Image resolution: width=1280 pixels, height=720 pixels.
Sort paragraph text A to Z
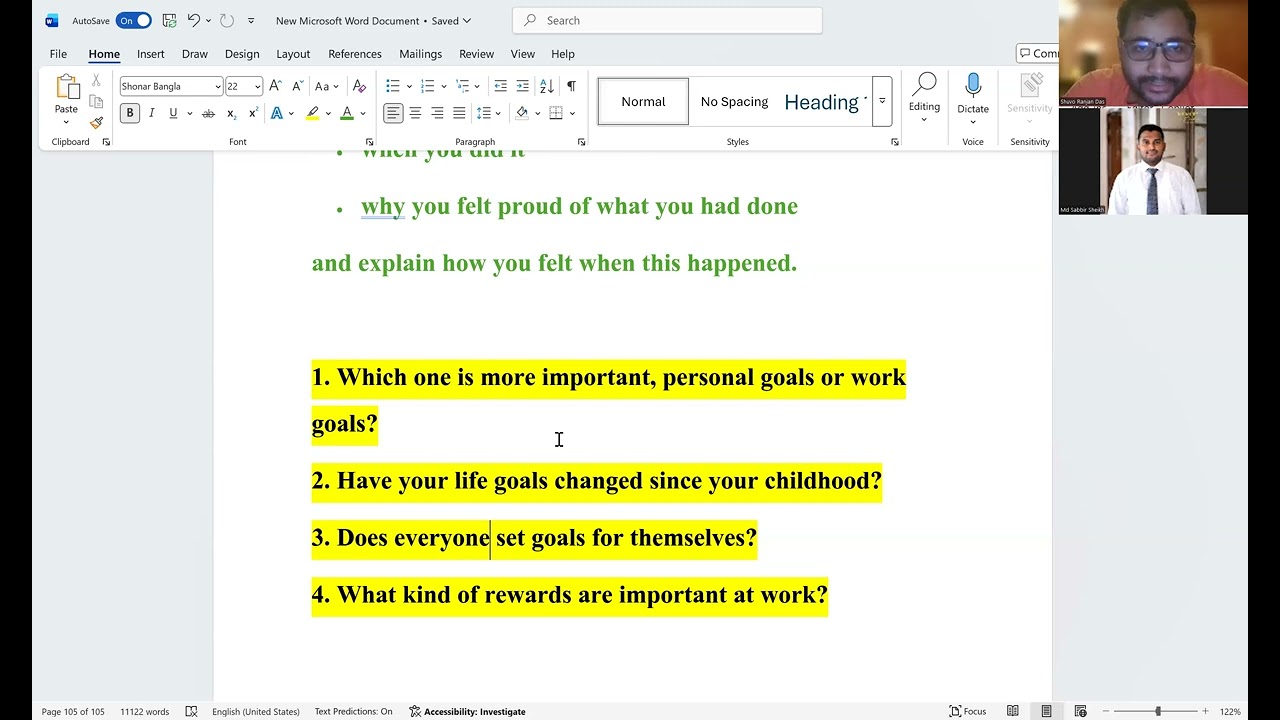pyautogui.click(x=546, y=86)
